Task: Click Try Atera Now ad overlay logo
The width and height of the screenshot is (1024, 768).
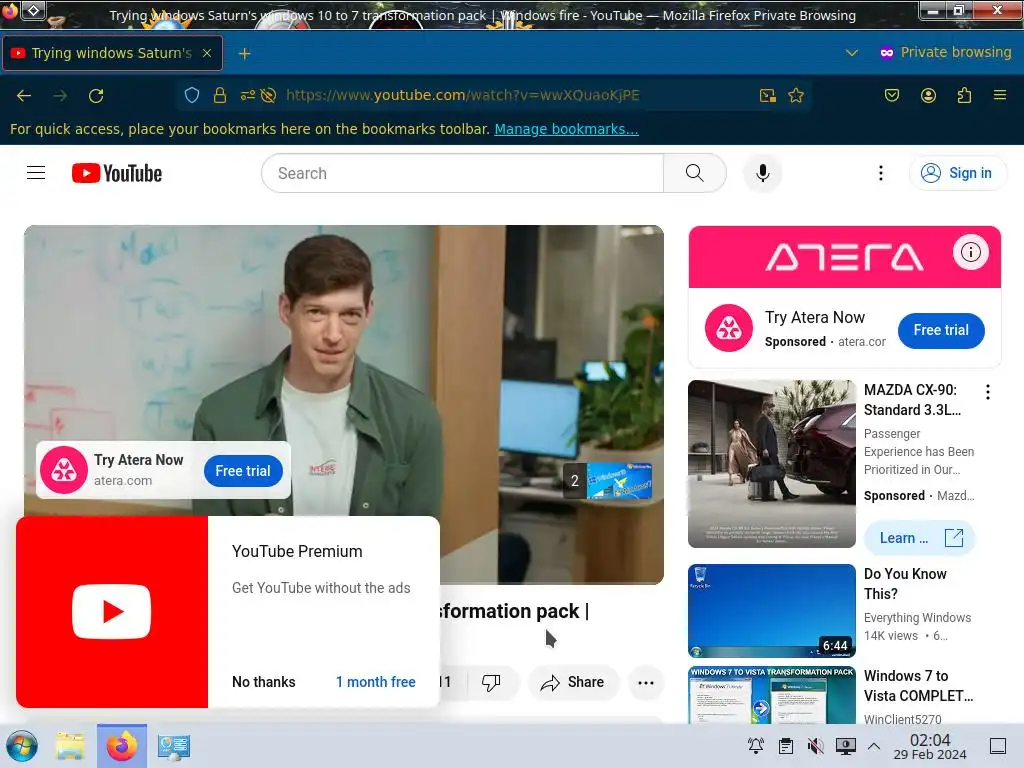Action: (64, 470)
